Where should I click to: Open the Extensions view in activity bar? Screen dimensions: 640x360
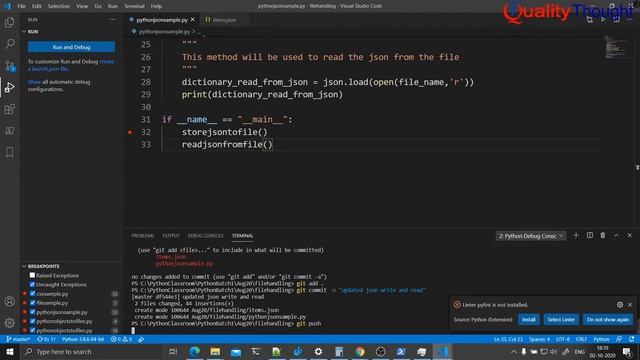pos(9,109)
